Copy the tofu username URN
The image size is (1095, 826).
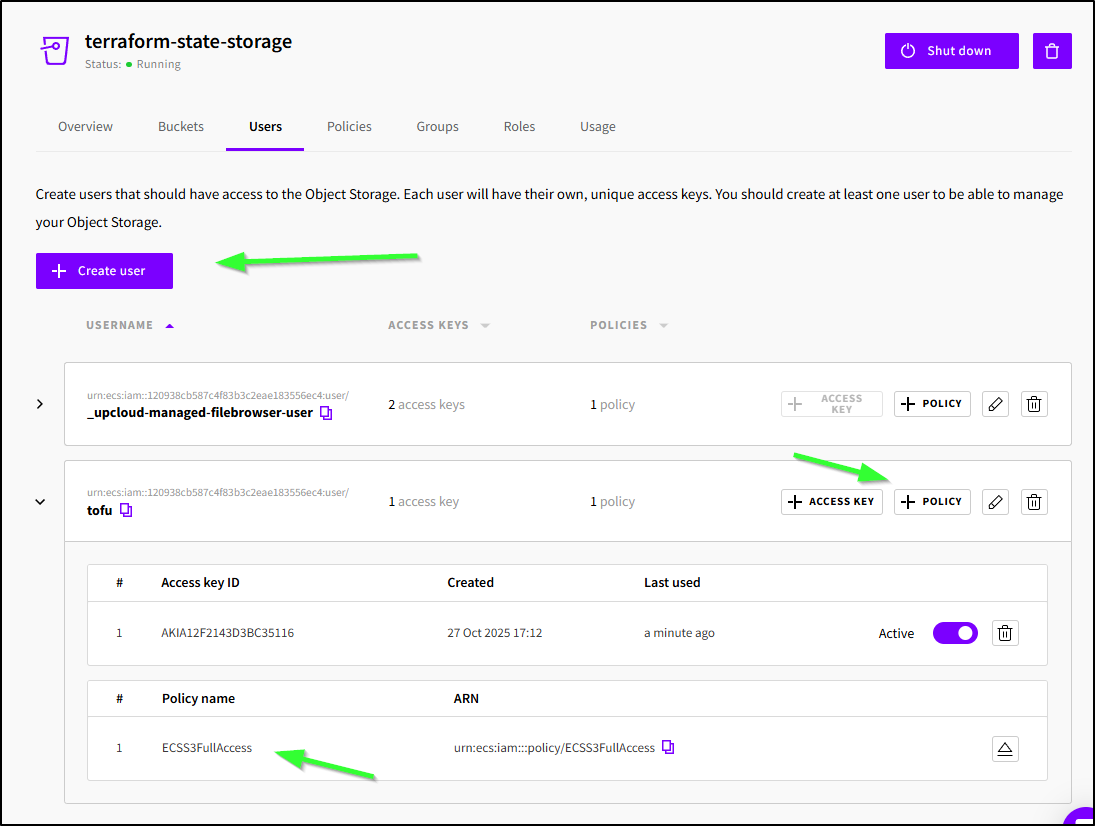click(126, 510)
